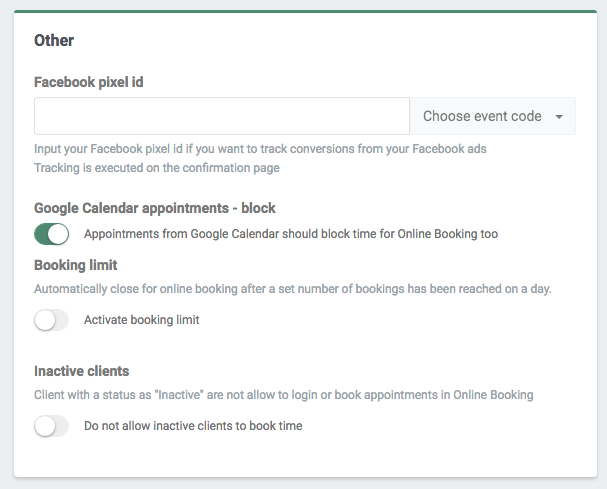Viewport: 607px width, 489px height.
Task: Turn on the inactive clients booking toggle
Action: 51,426
